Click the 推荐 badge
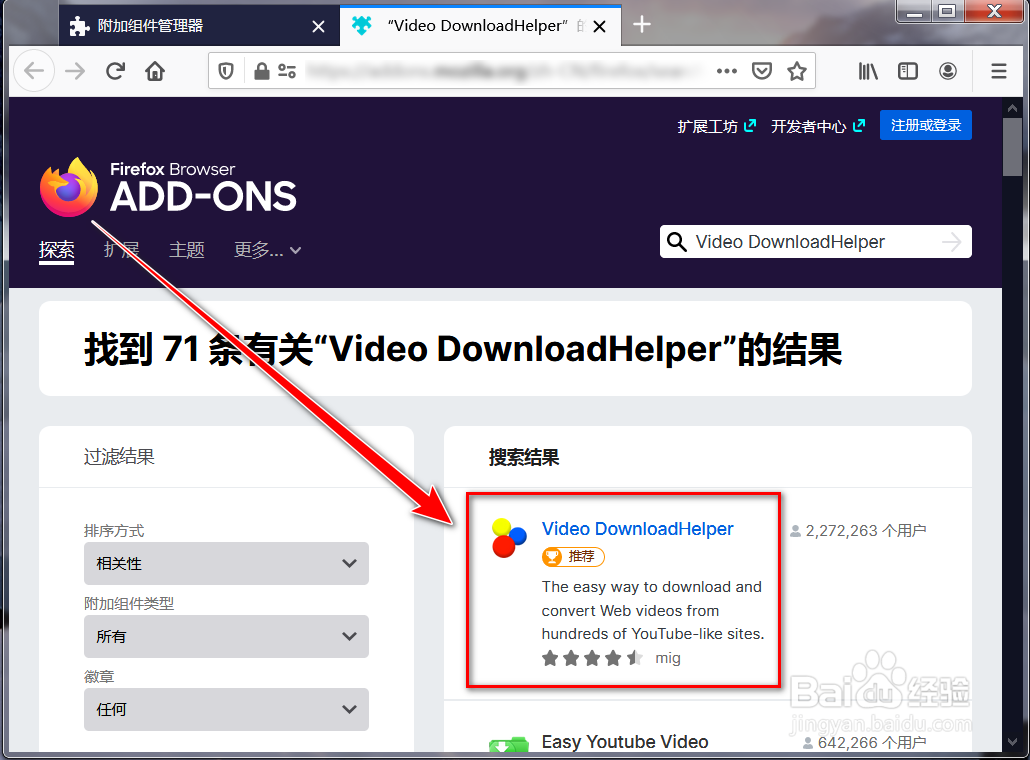The height and width of the screenshot is (760, 1030). 573,556
